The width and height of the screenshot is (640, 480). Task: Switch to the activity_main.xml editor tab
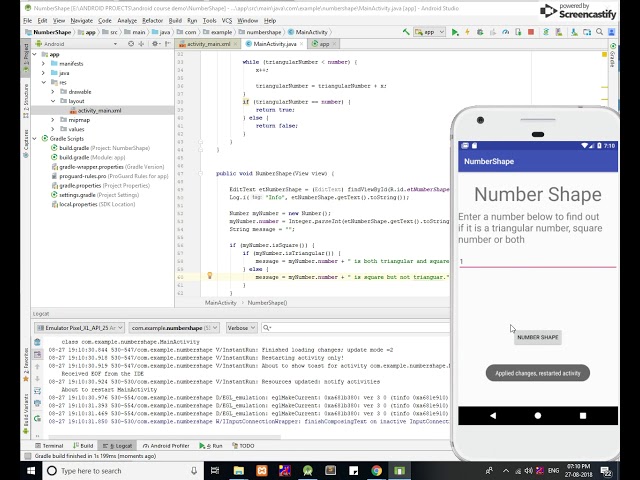click(208, 44)
